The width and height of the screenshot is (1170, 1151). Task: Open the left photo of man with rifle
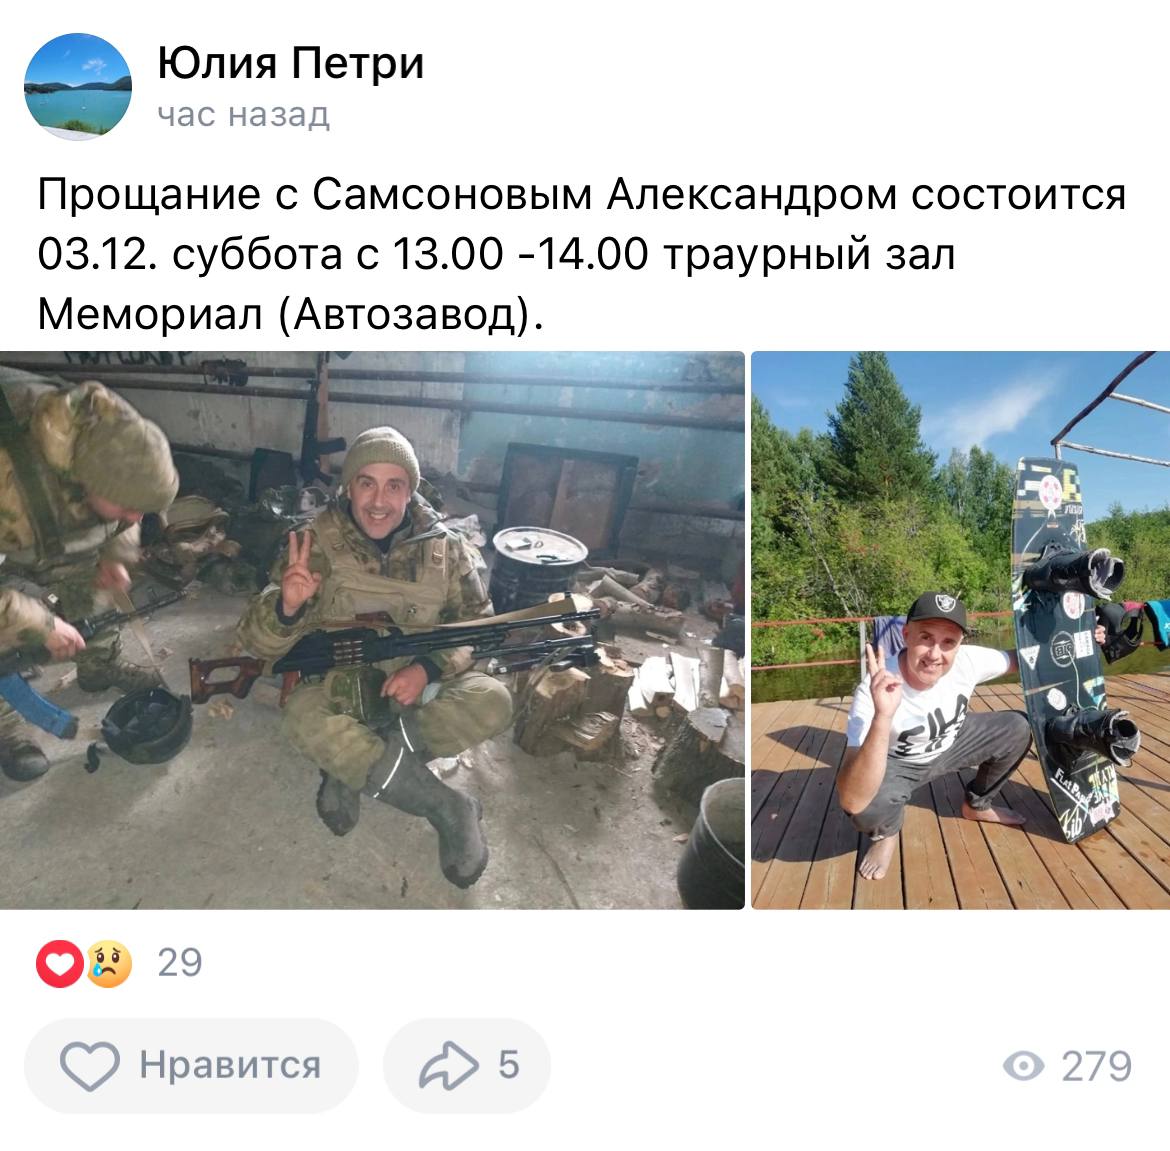(372, 630)
